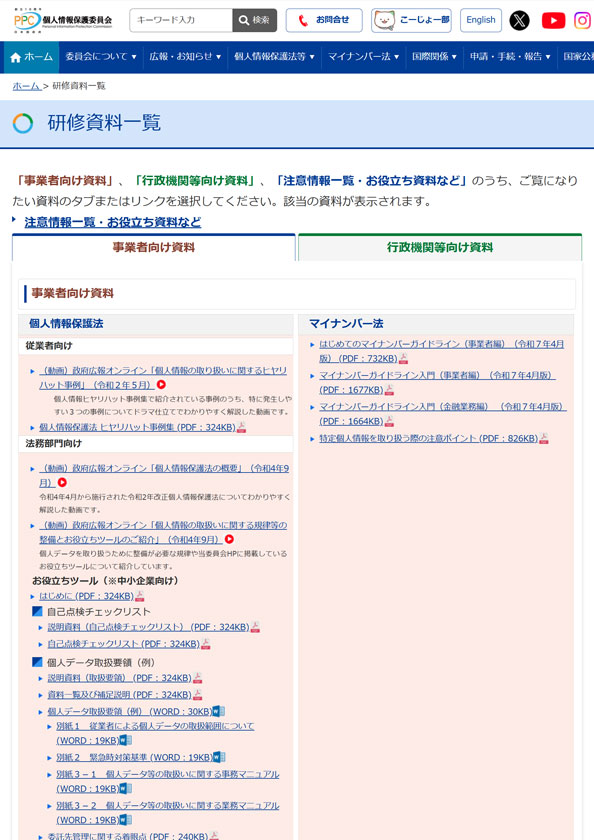The image size is (594, 840).
Task: Open 規律等の整備とお役立ちツール video link
Action: click(163, 532)
